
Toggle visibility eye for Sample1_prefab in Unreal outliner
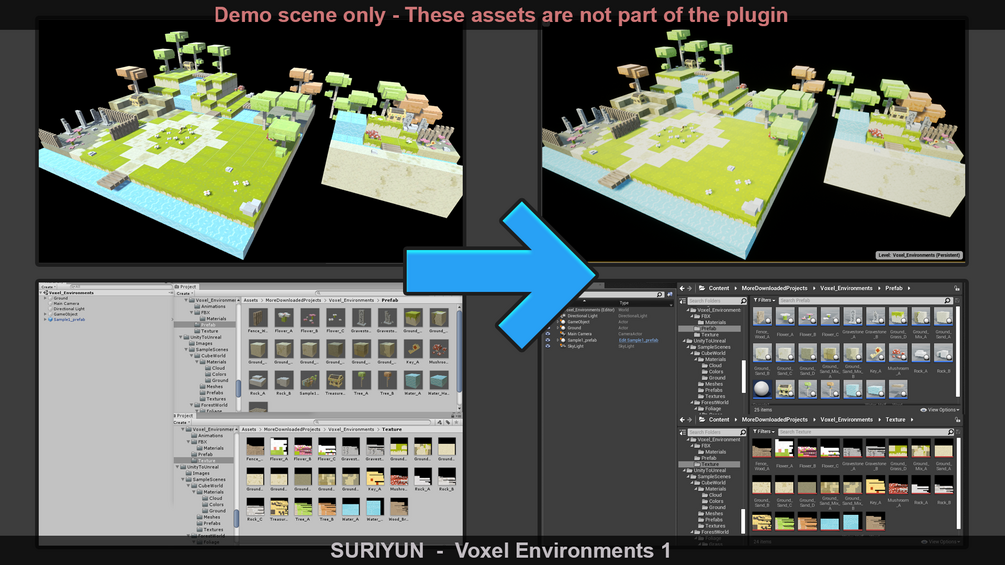coord(547,340)
